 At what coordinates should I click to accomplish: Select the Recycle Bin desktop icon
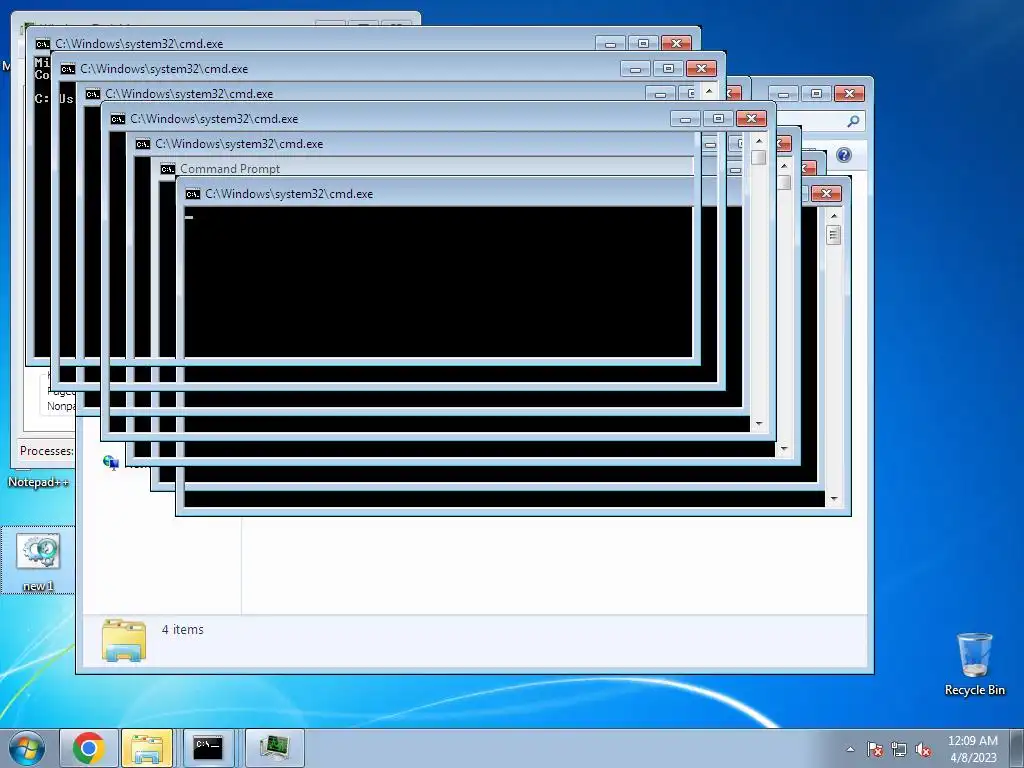pyautogui.click(x=974, y=664)
